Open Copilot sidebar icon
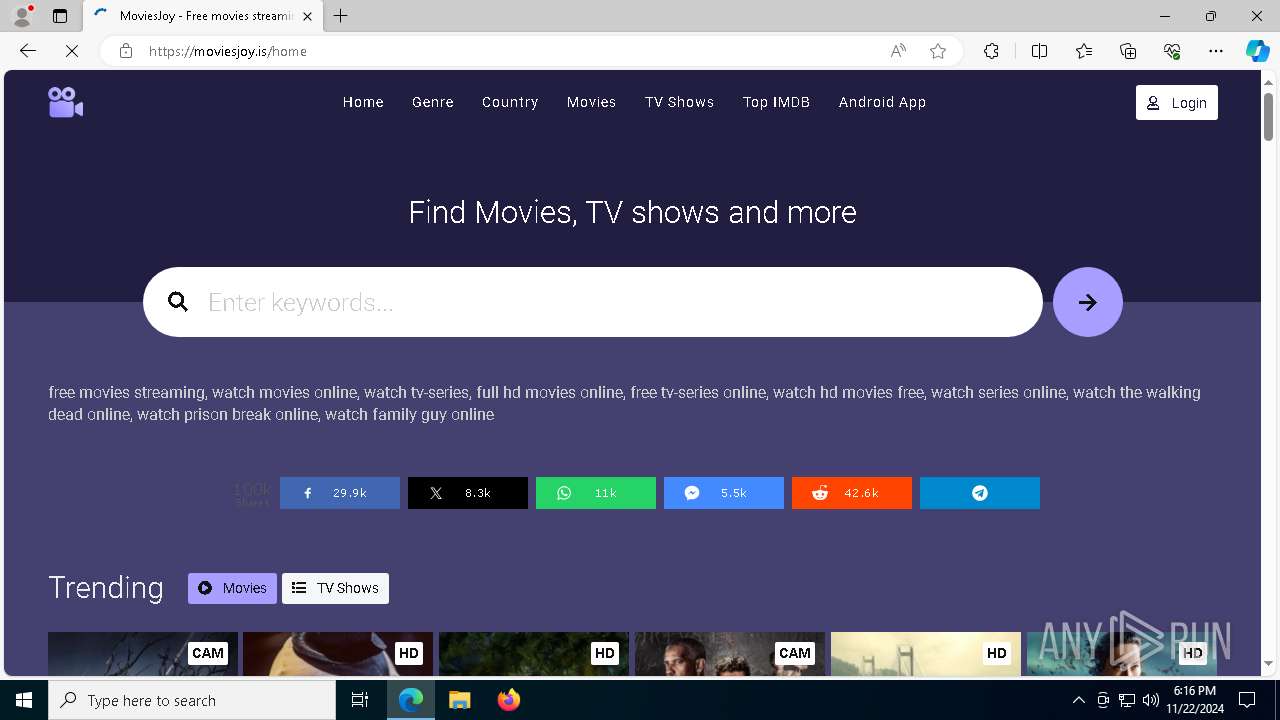 [1257, 51]
